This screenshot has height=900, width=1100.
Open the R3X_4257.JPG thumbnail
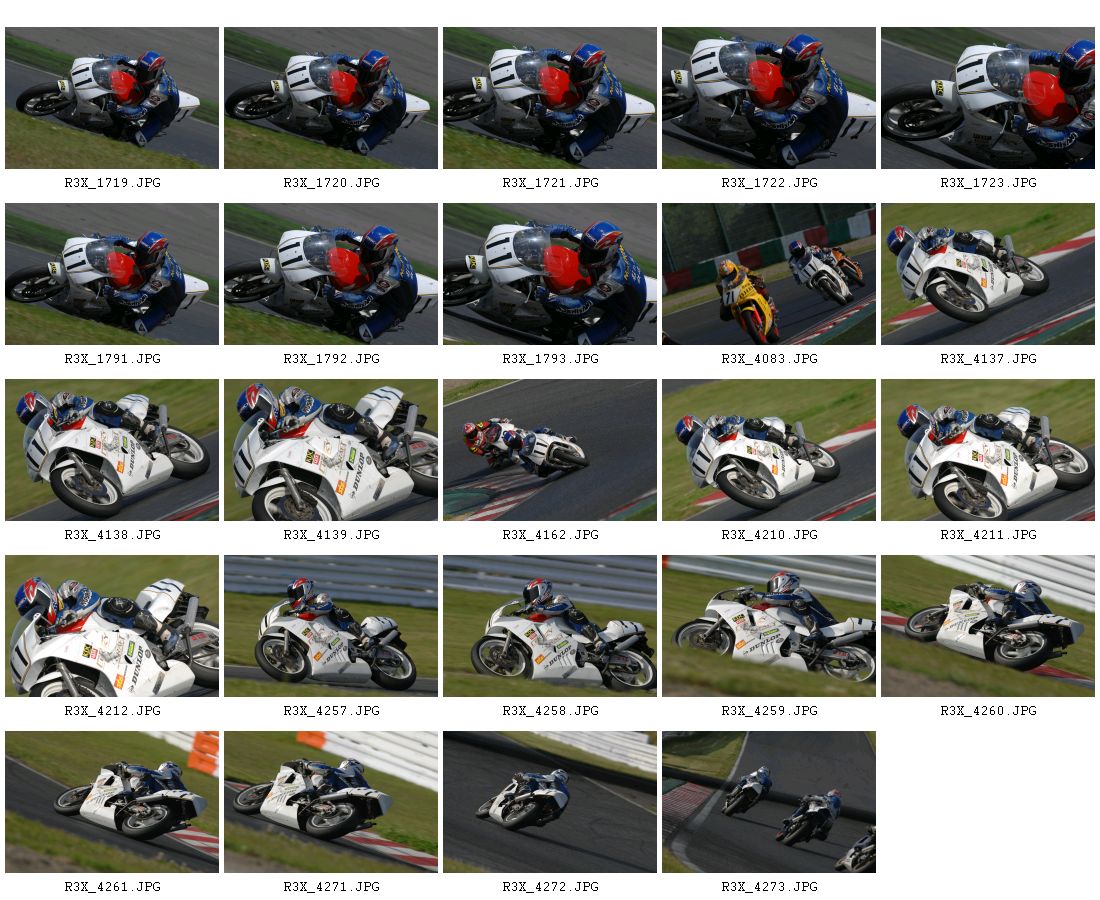pos(331,626)
